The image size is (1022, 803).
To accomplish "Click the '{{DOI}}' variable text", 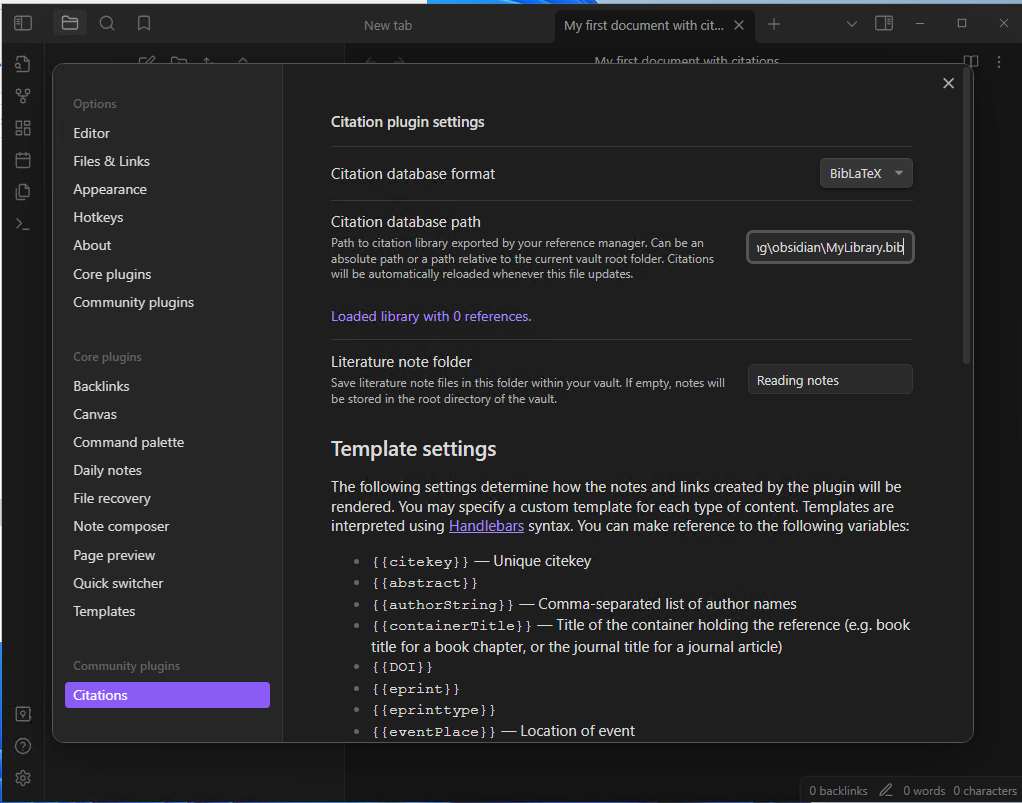I will pos(402,667).
